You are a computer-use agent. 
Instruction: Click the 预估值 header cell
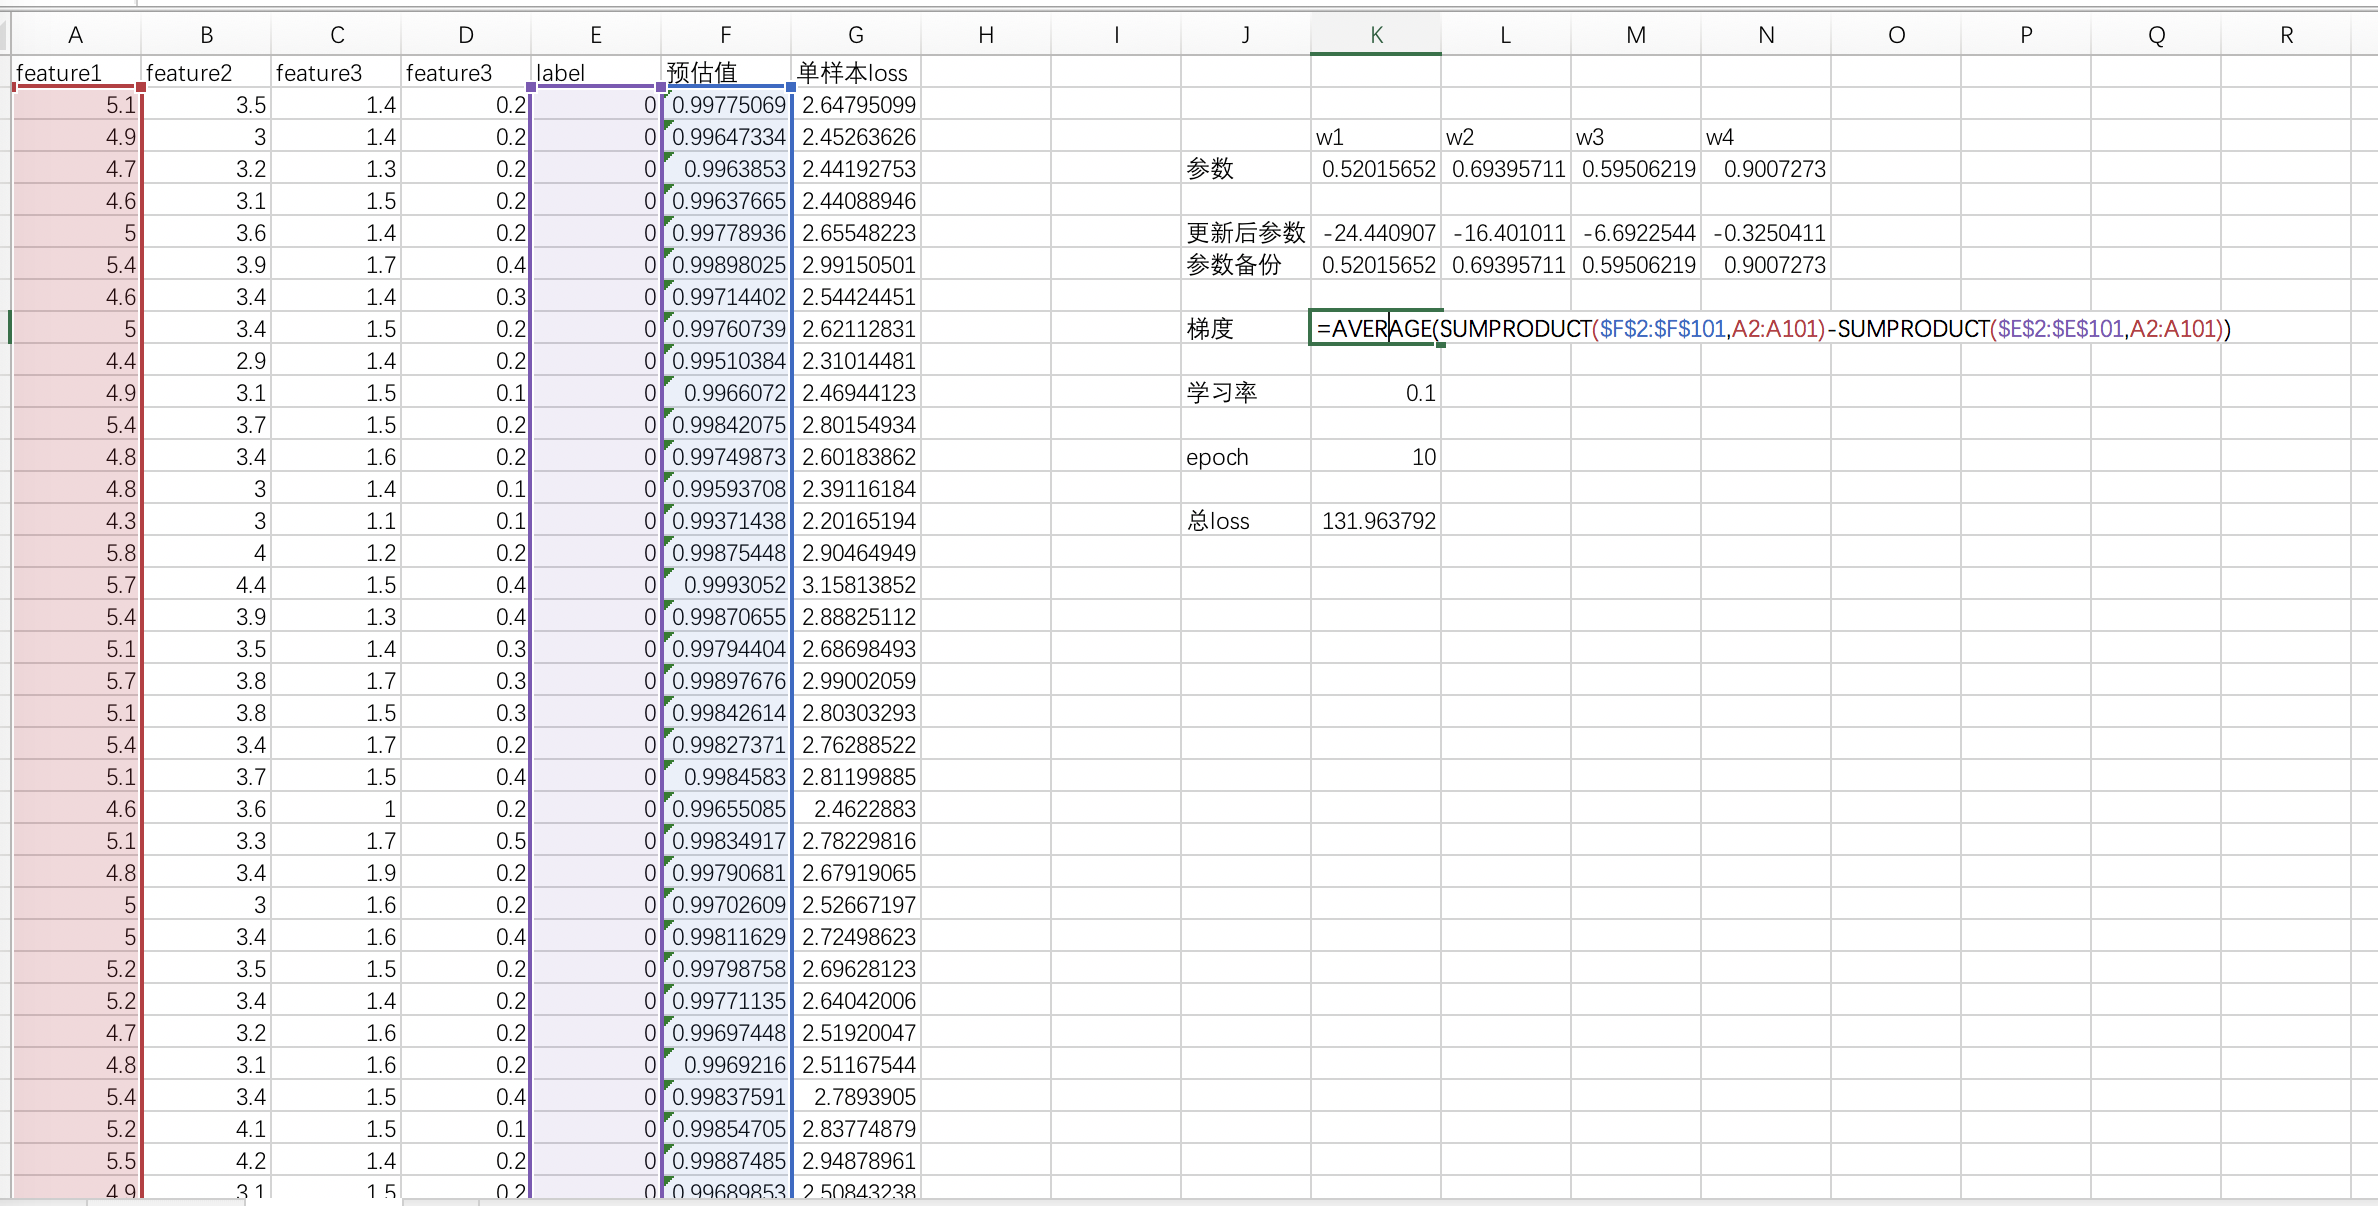point(726,72)
